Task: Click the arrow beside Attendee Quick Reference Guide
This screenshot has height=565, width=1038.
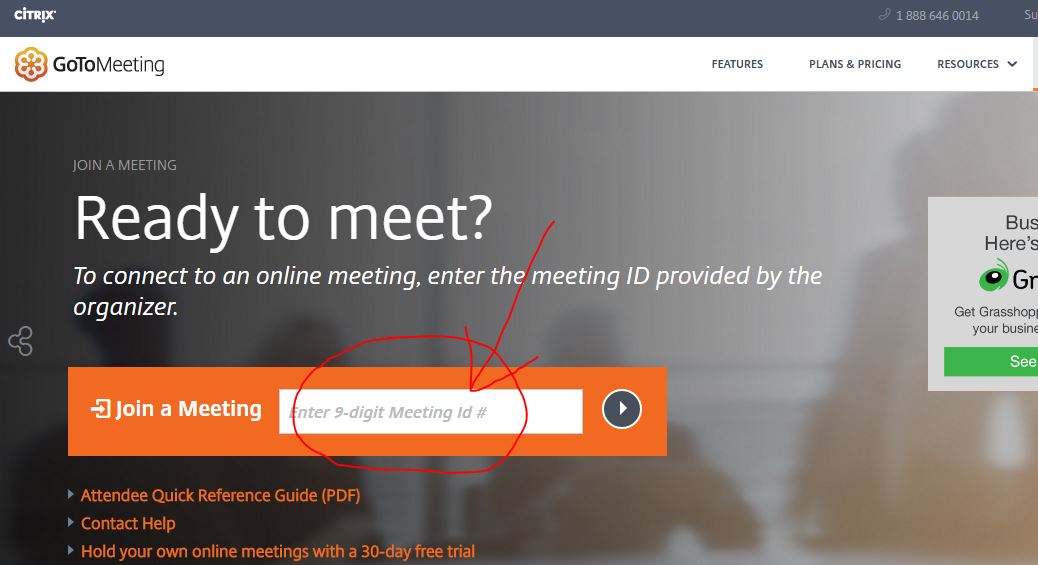Action: pos(71,494)
